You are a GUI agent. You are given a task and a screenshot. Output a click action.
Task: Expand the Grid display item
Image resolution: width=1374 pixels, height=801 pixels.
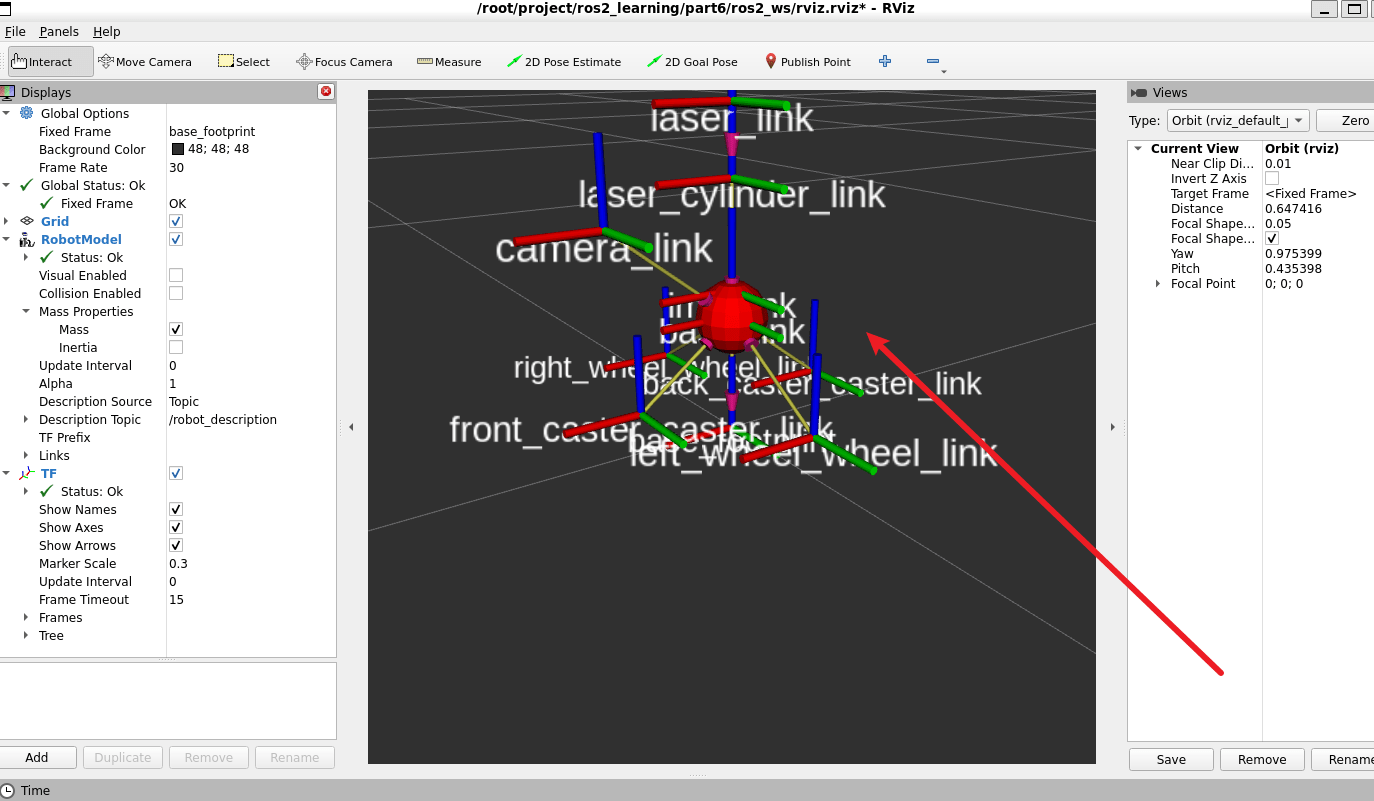point(7,221)
